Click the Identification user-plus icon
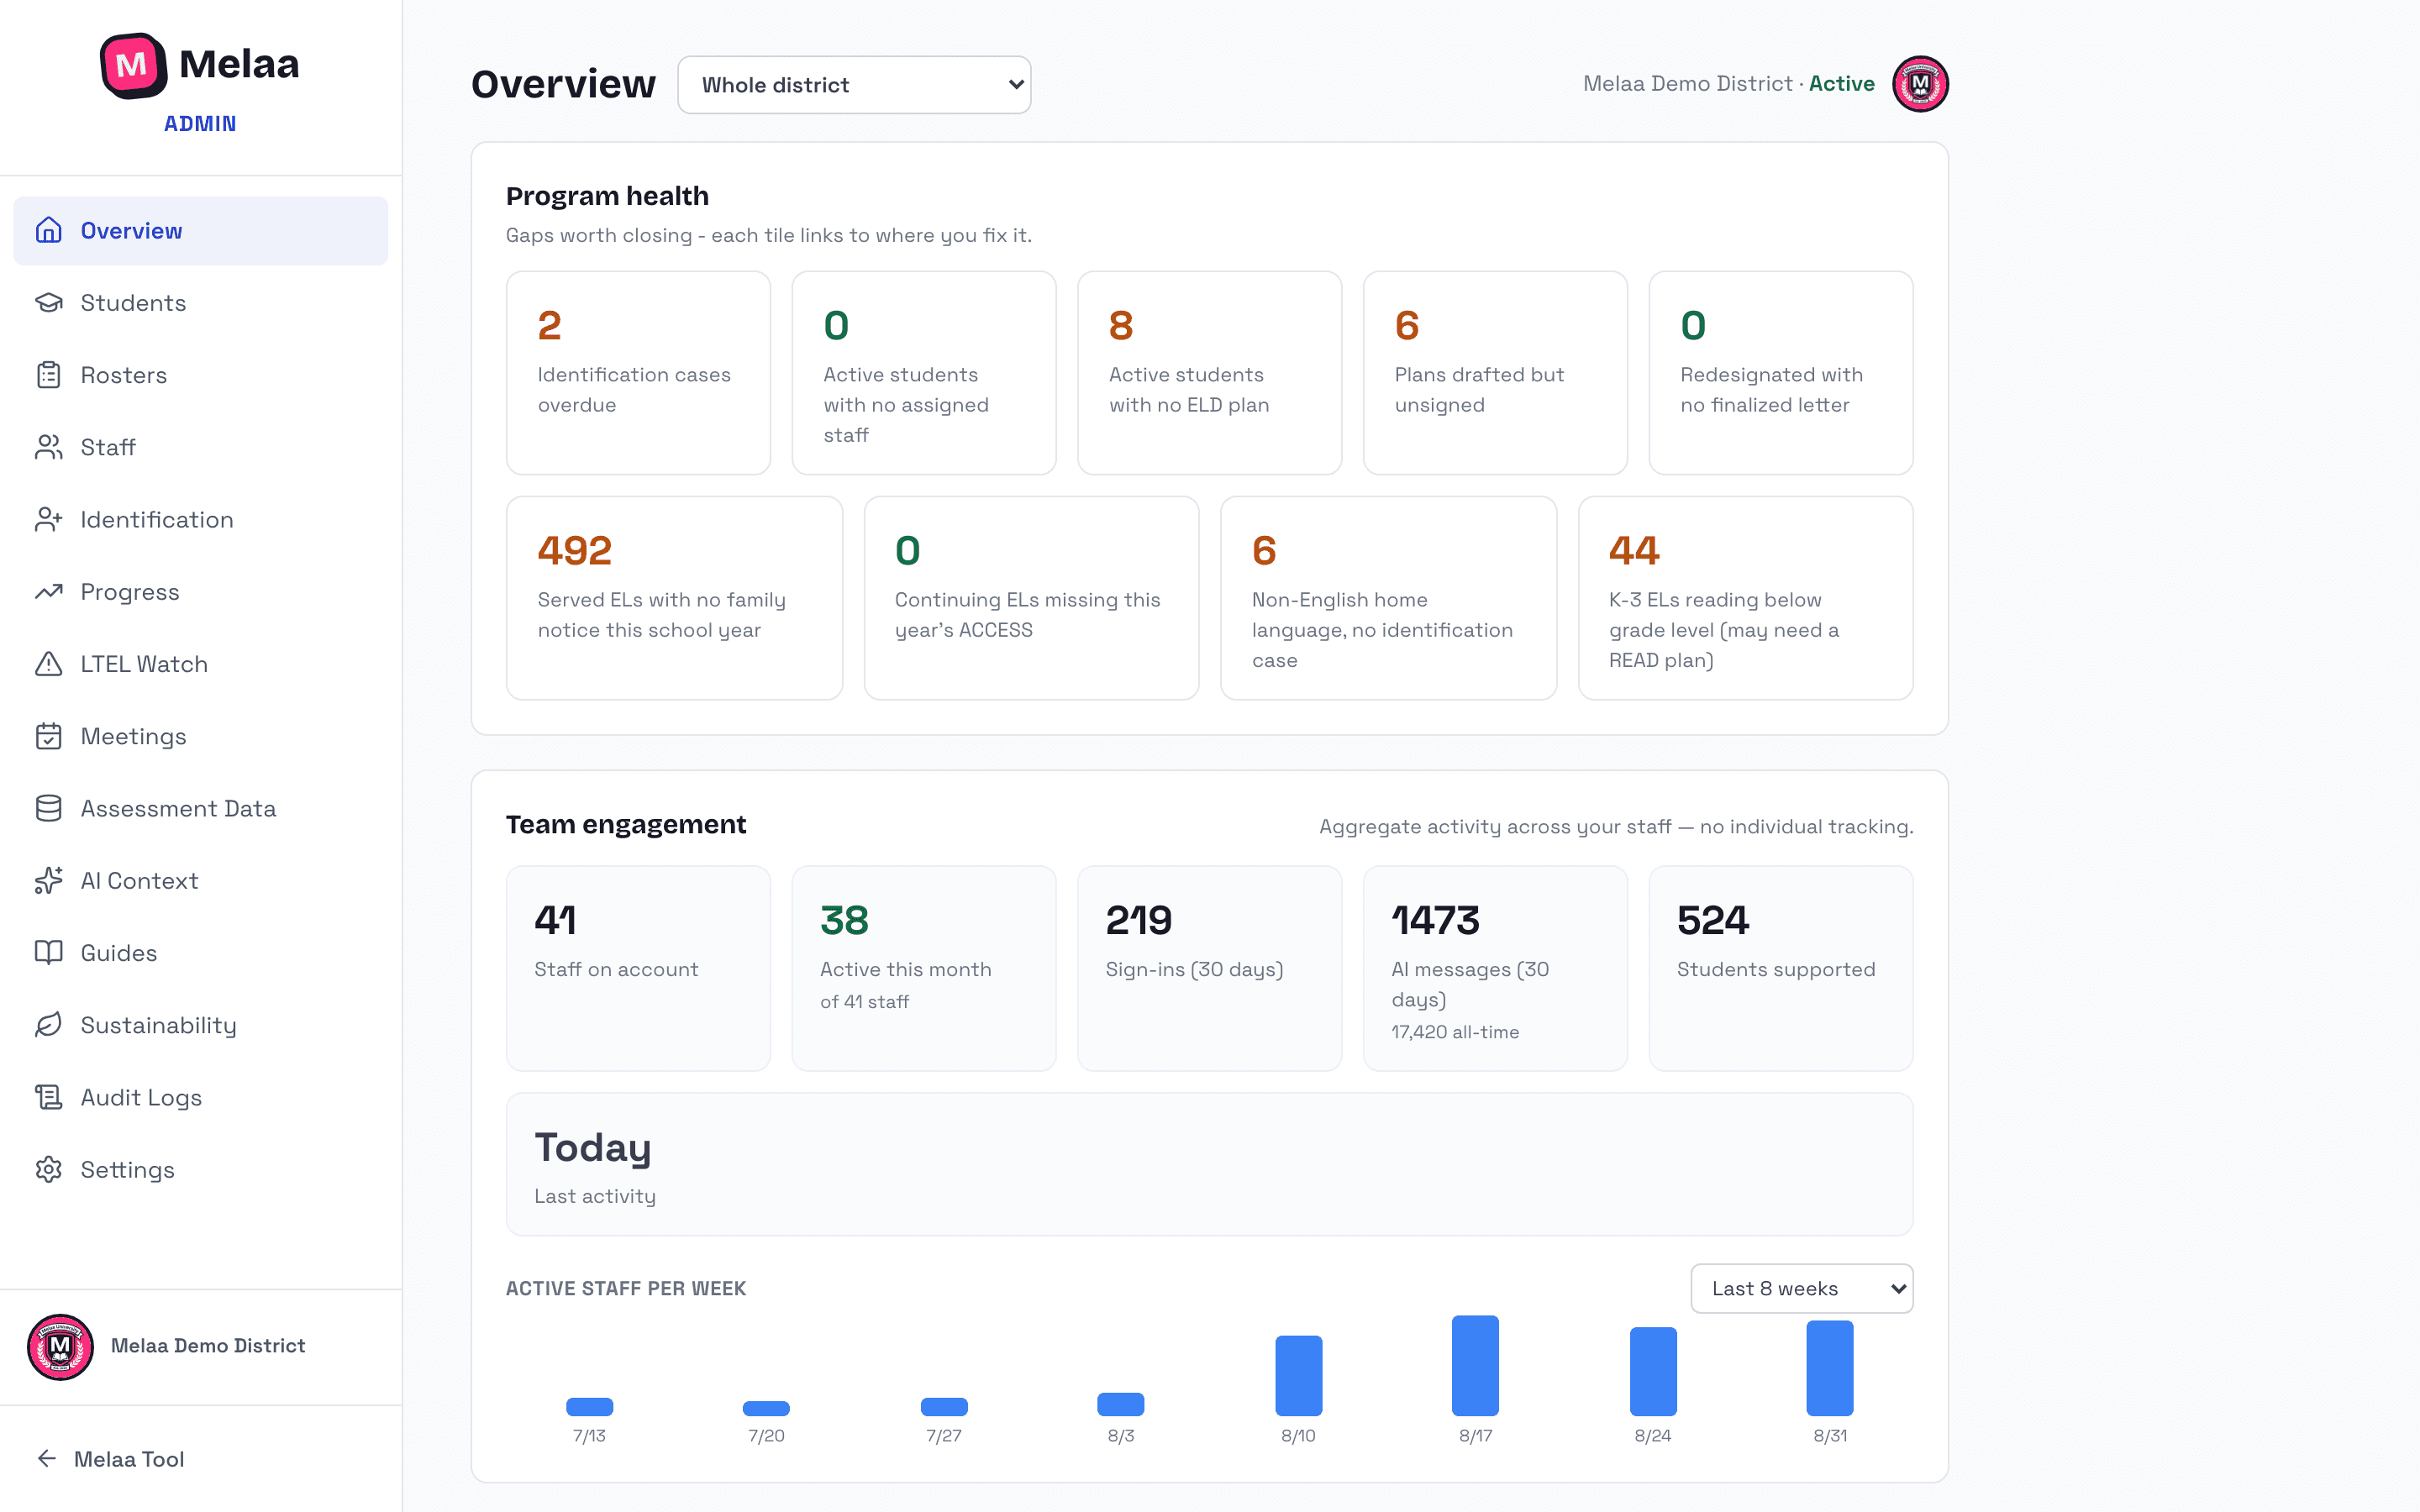Viewport: 2420px width, 1512px height. tap(48, 520)
